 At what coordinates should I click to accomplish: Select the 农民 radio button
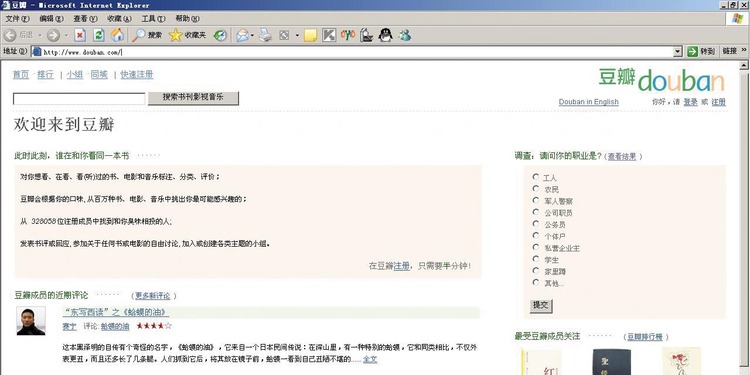(536, 188)
